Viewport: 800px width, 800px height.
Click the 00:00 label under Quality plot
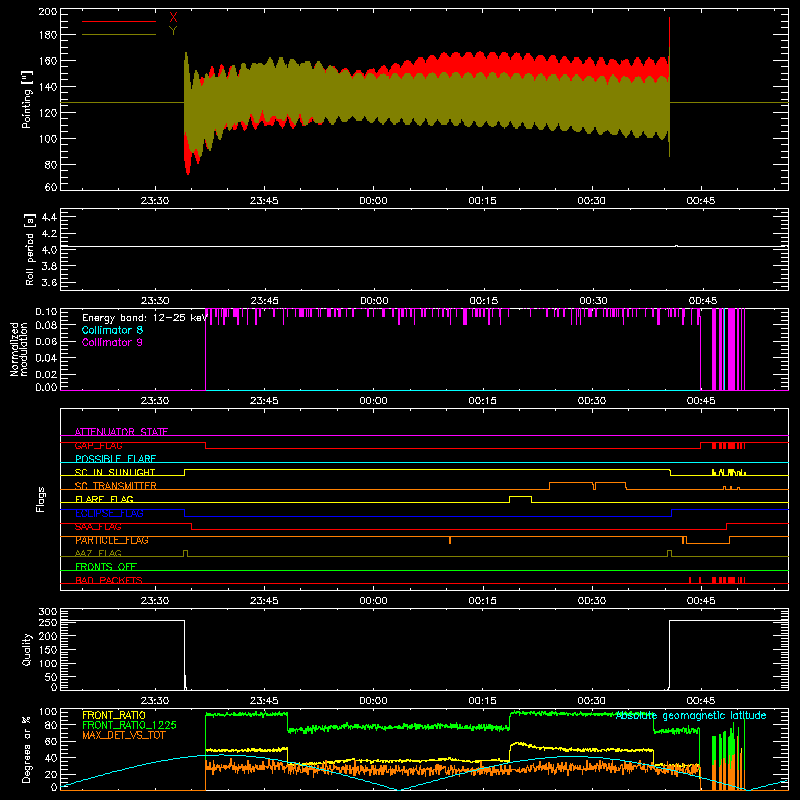tap(373, 701)
